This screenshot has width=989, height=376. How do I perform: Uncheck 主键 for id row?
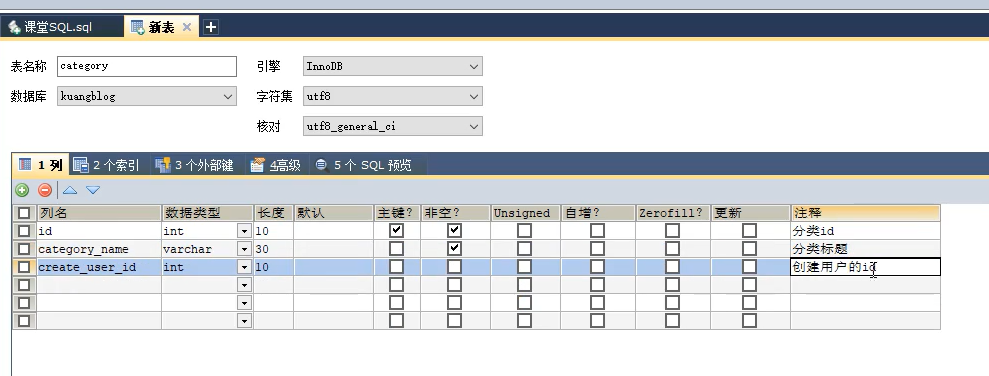click(396, 231)
